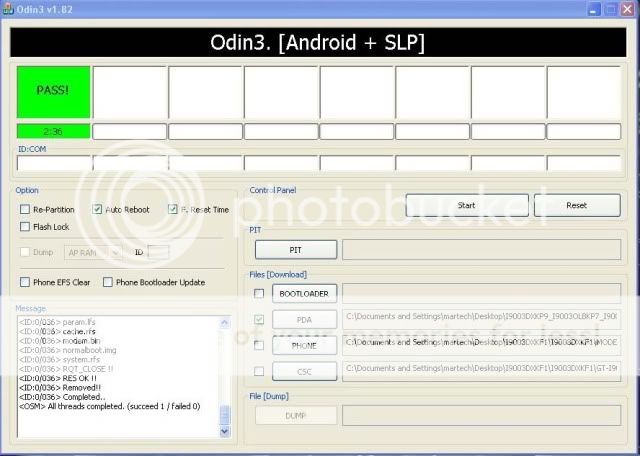This screenshot has width=640, height=456.
Task: Tick the Dump checkbox
Action: (25, 252)
